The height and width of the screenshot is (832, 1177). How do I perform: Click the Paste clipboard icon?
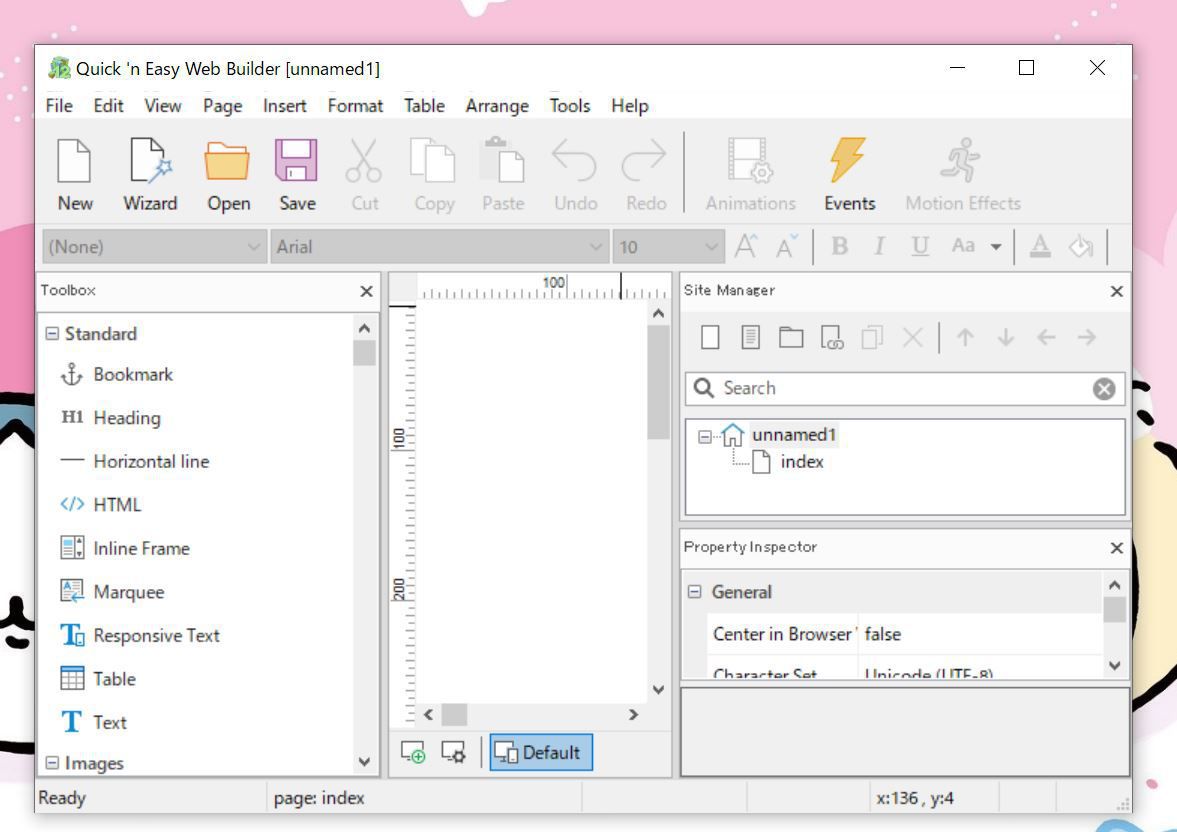coord(503,175)
